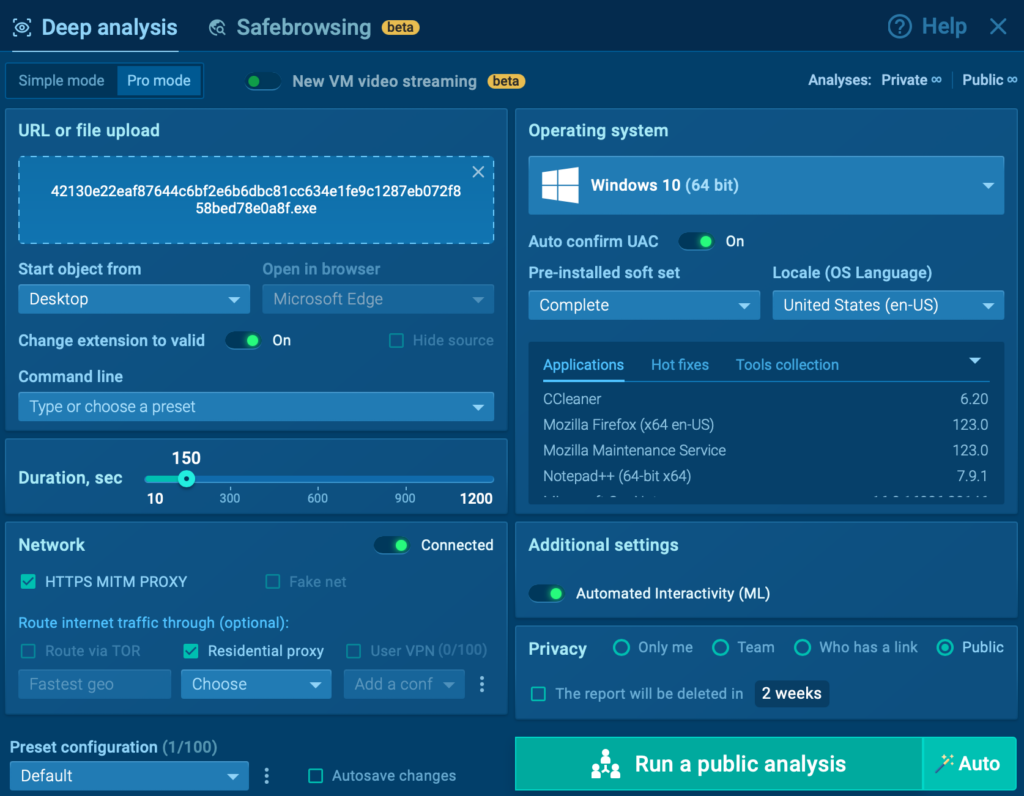Open the Pre-installed soft set dropdown
Image resolution: width=1024 pixels, height=796 pixels.
[x=644, y=305]
